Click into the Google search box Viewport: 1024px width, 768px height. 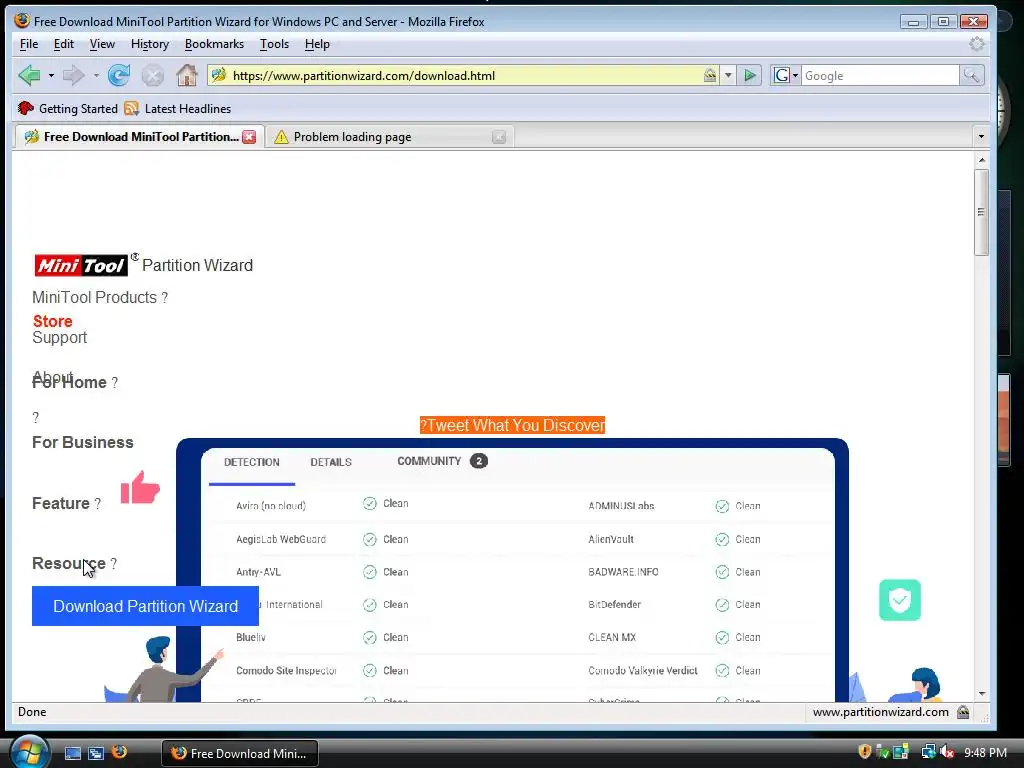tap(880, 76)
